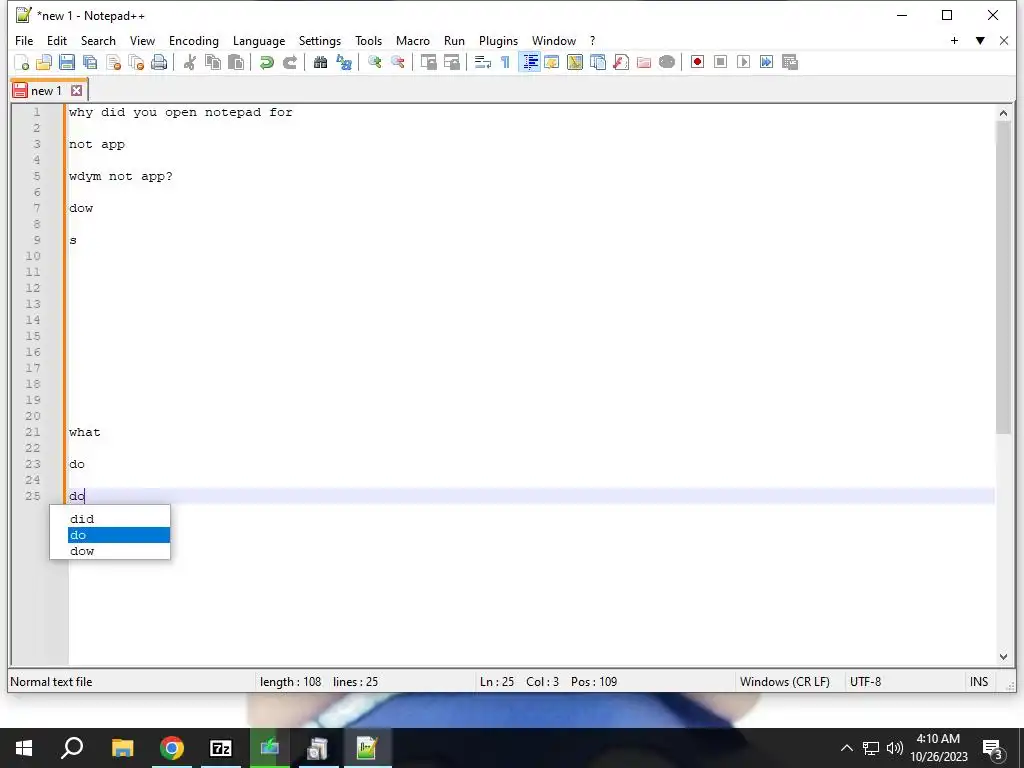This screenshot has height=768, width=1024.
Task: Show the Document Map panel
Action: pyautogui.click(x=575, y=62)
